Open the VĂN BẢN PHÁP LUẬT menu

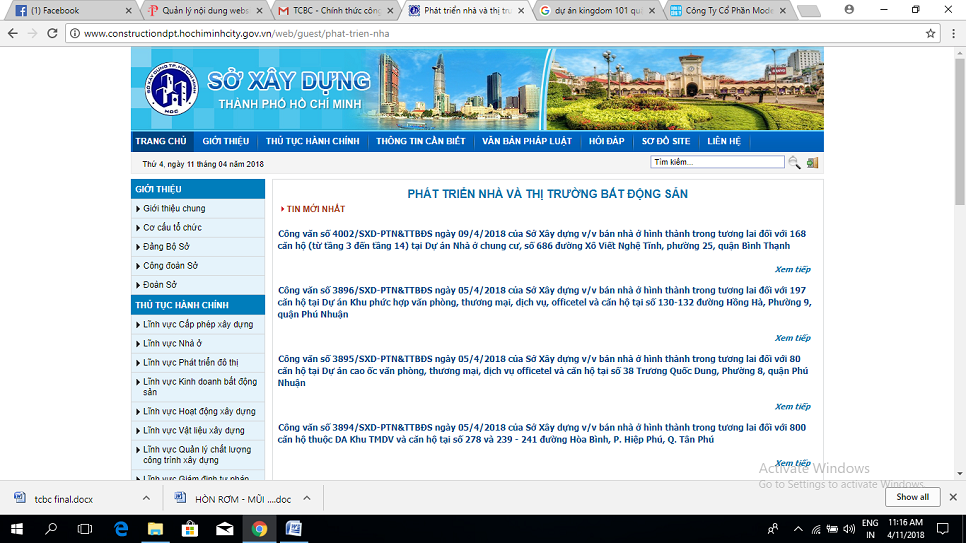tap(526, 141)
